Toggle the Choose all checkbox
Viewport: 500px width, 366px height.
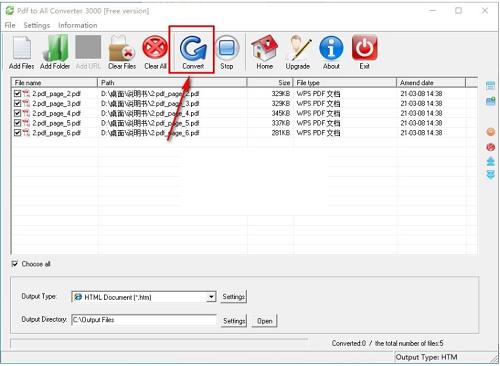coord(15,264)
